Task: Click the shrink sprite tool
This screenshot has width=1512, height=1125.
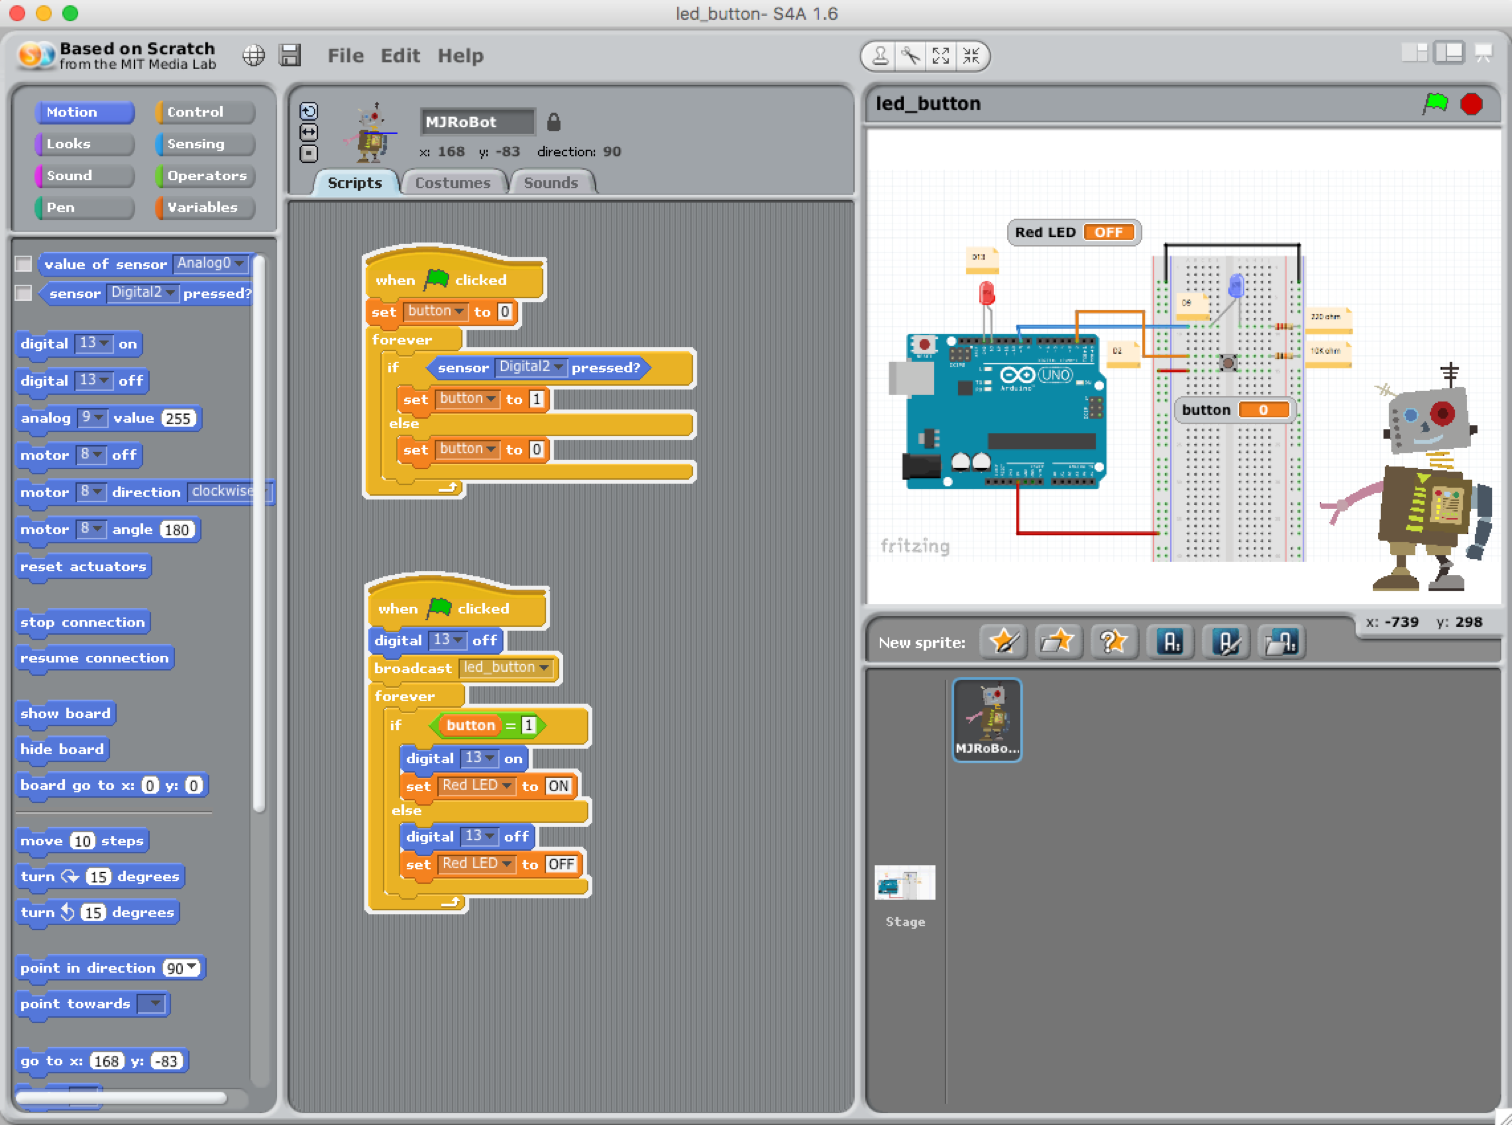Action: (x=970, y=56)
